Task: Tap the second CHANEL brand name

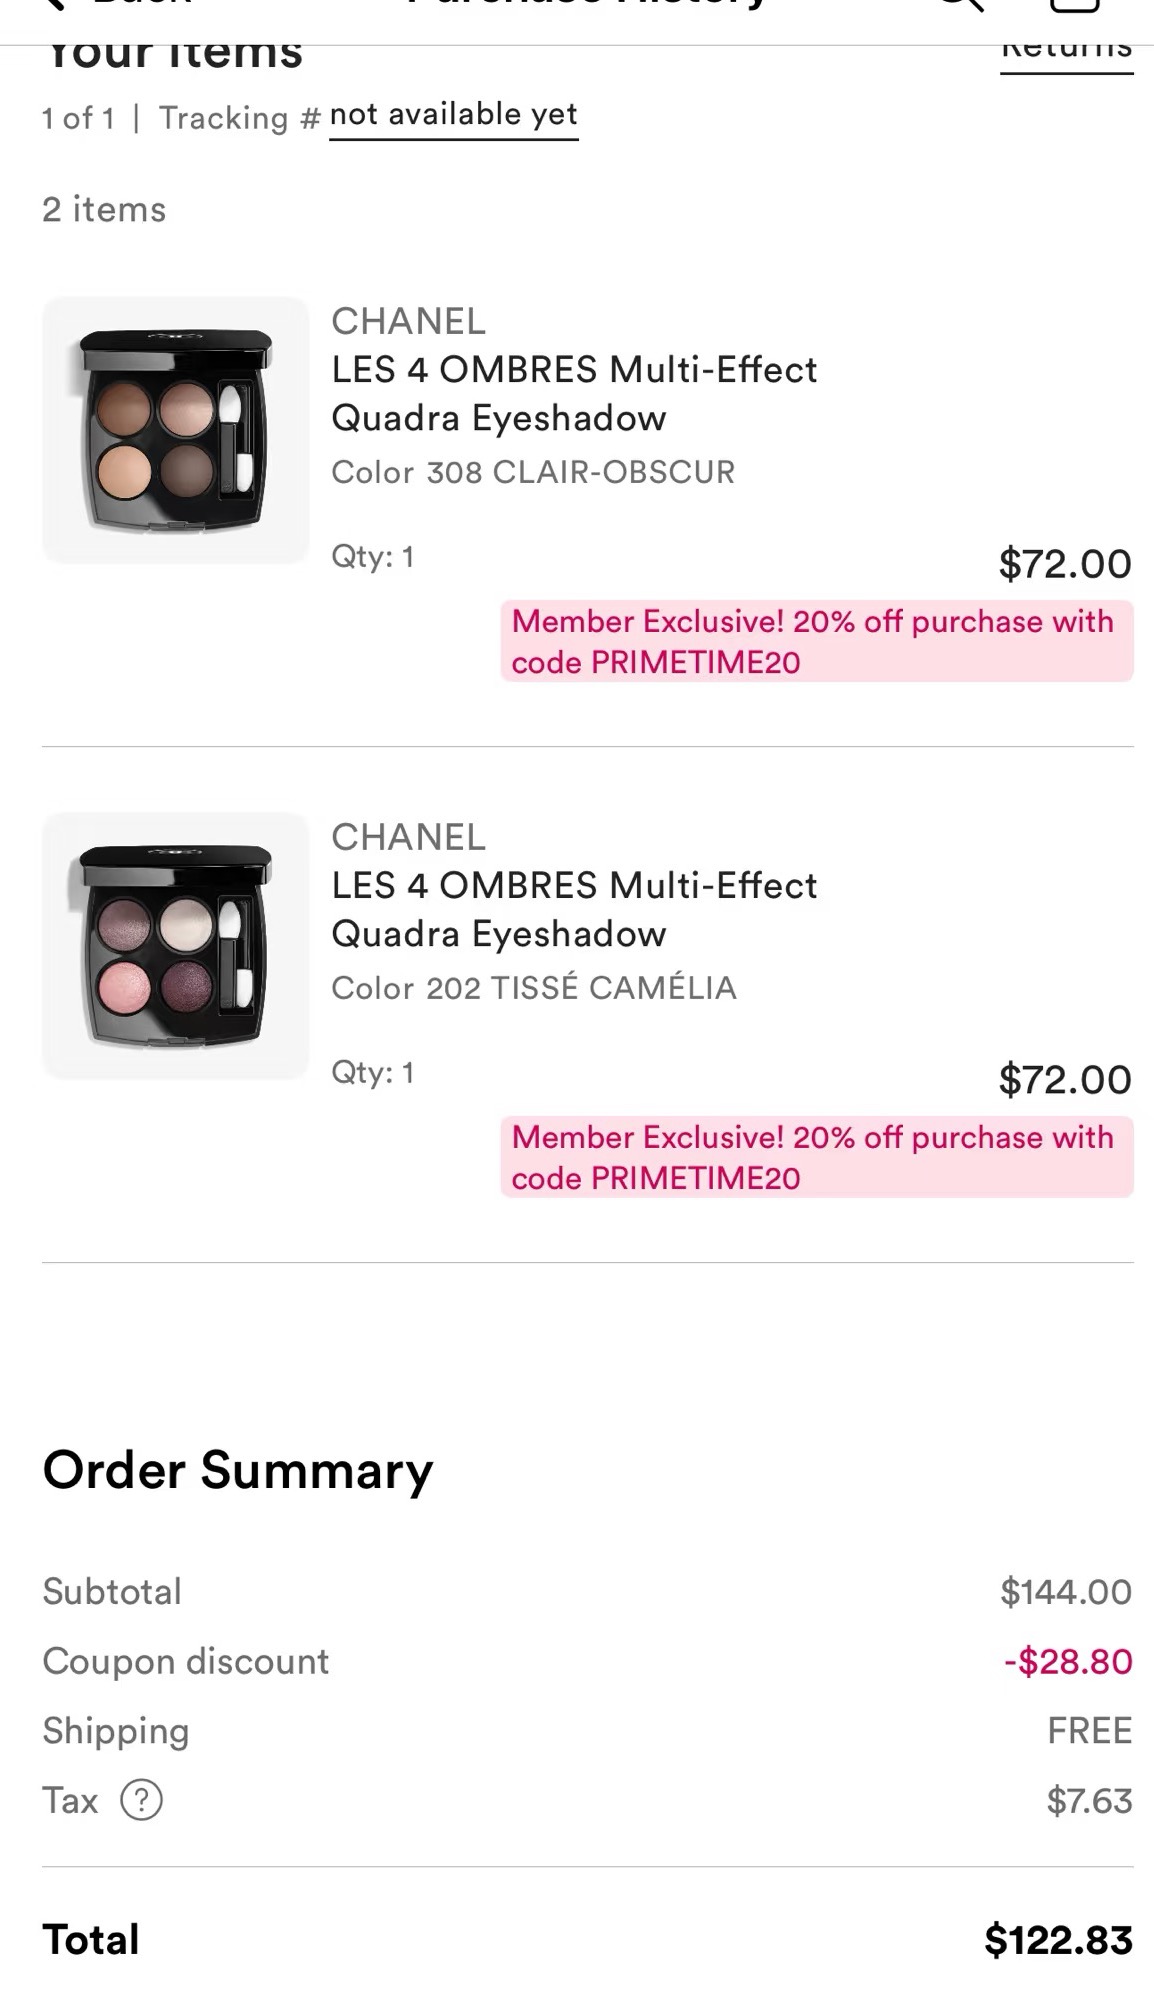Action: point(408,837)
